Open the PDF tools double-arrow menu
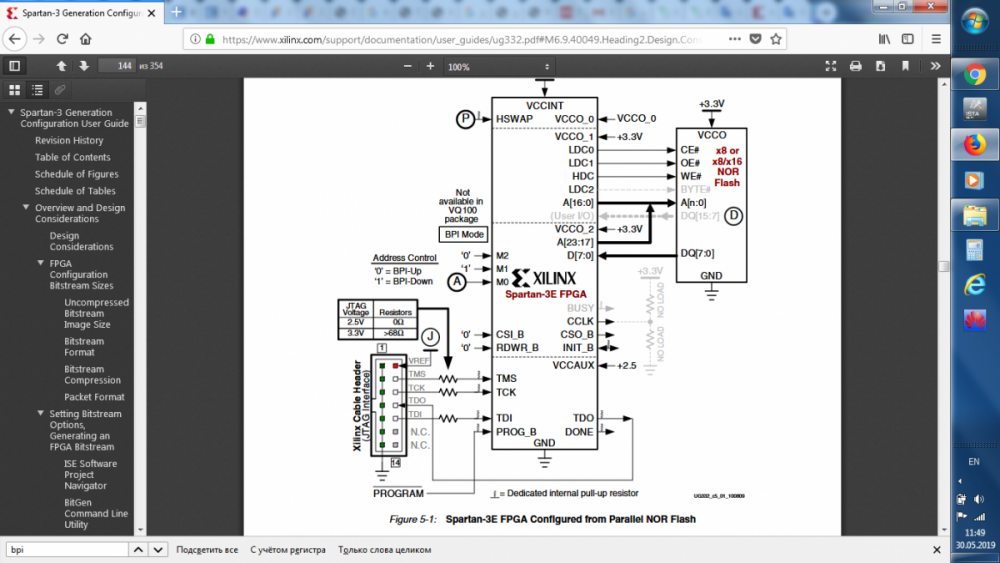 point(935,66)
